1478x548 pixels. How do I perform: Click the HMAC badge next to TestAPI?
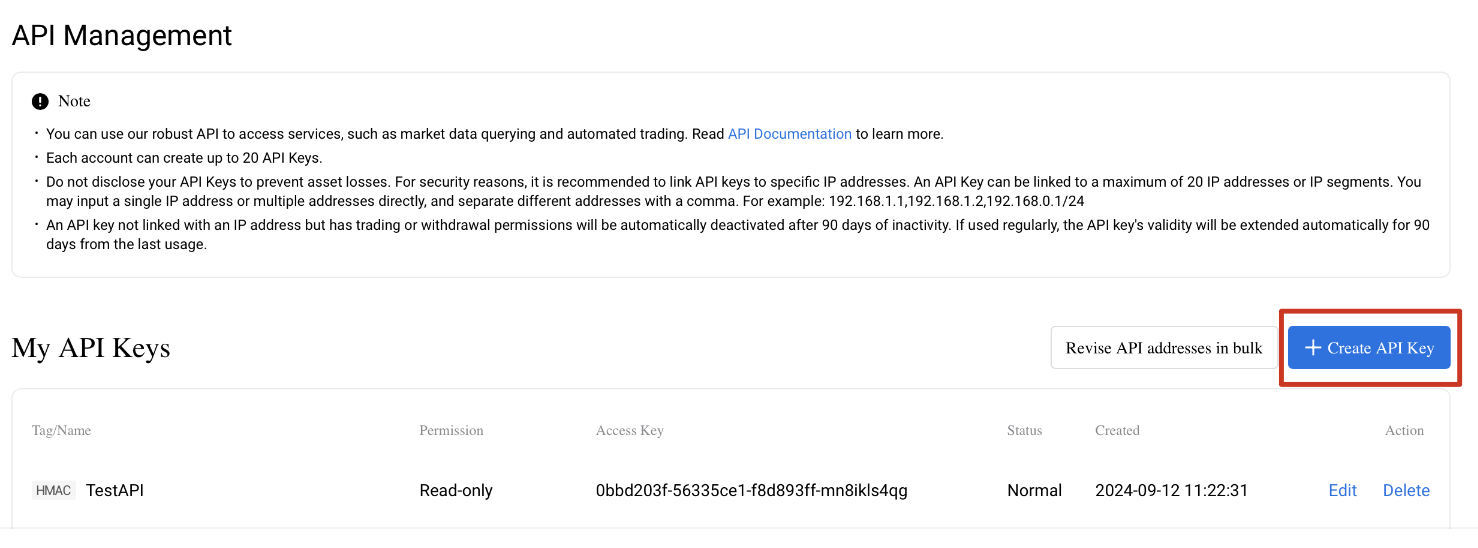point(54,490)
